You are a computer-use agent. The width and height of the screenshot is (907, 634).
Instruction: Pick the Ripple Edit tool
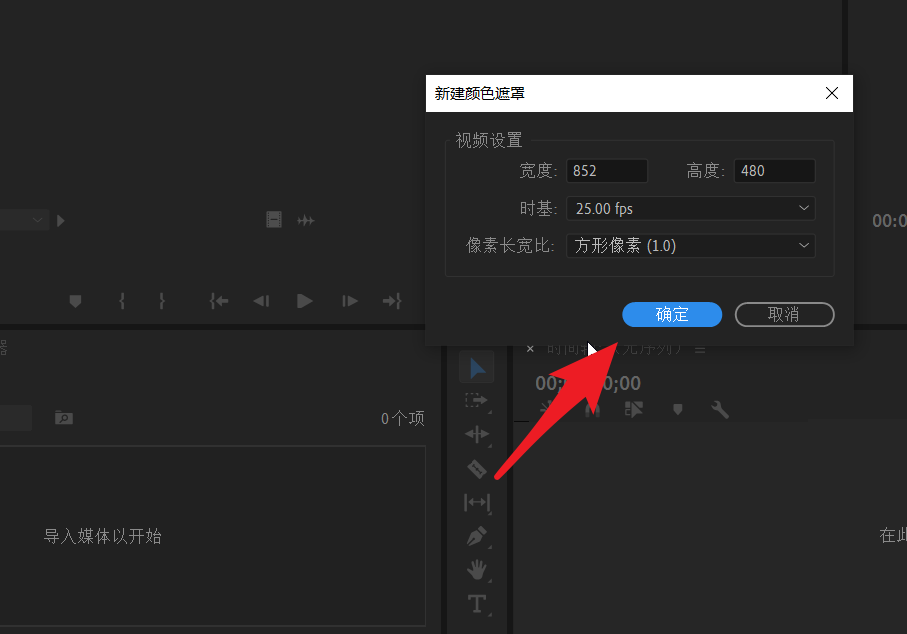[477, 434]
